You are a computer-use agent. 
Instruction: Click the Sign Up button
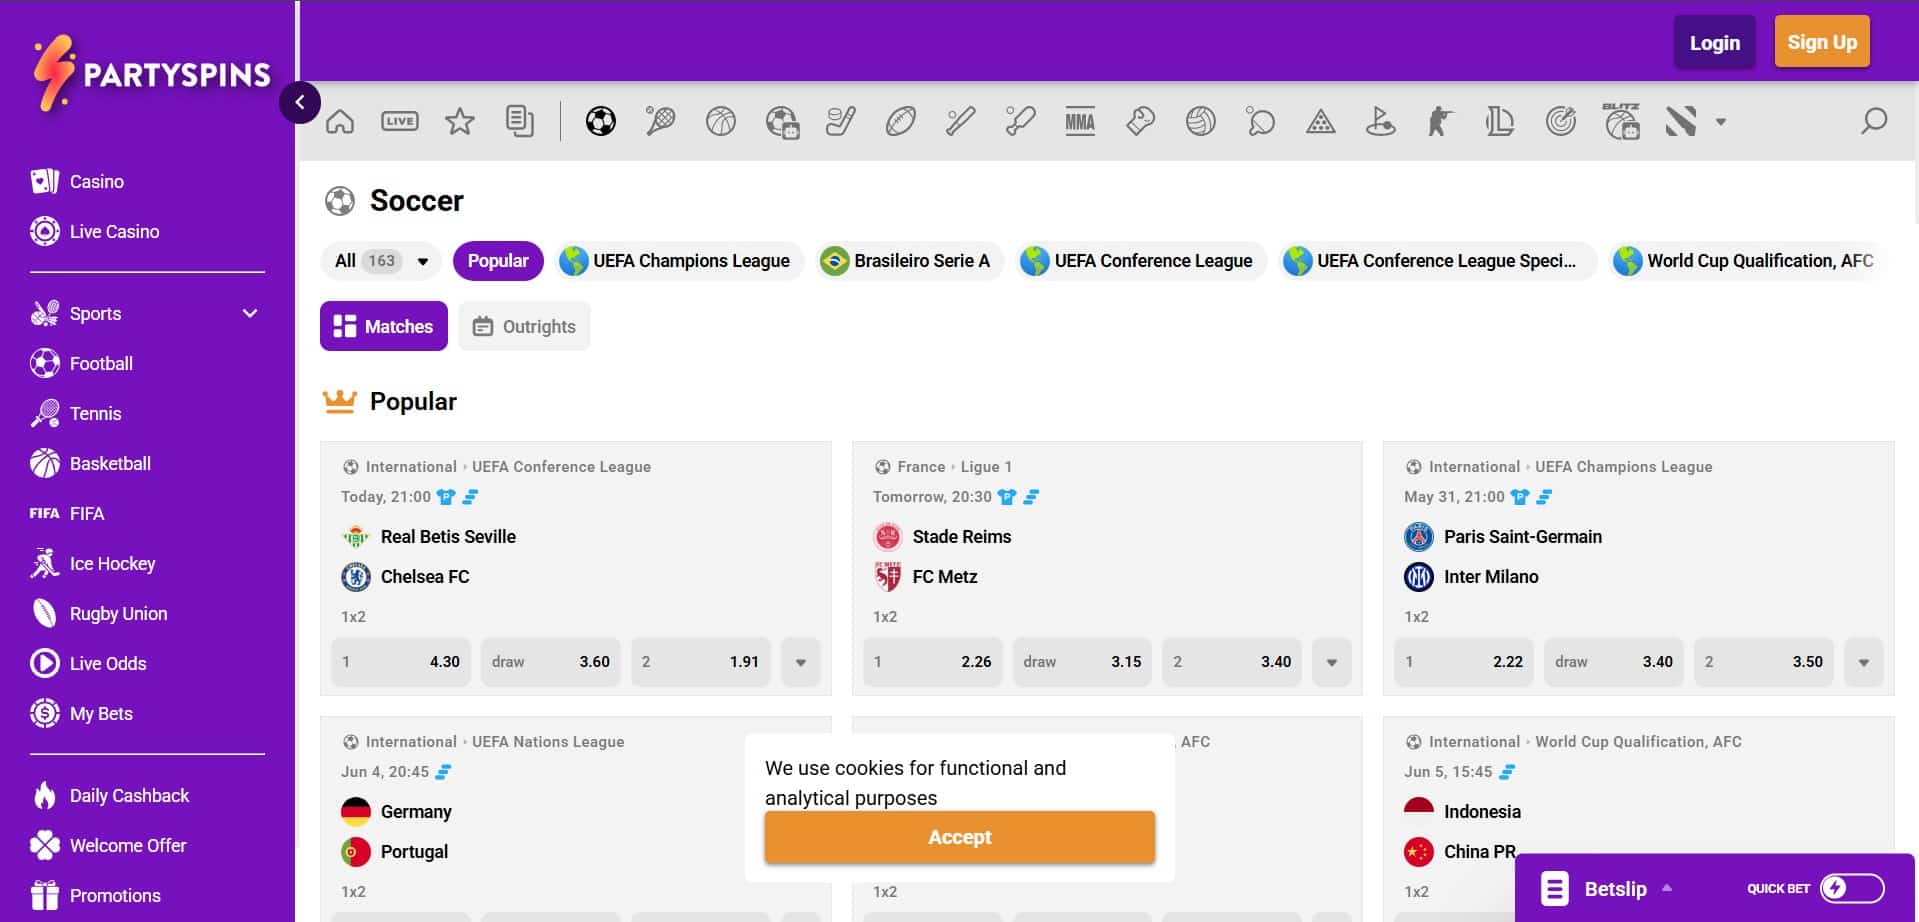(x=1822, y=42)
